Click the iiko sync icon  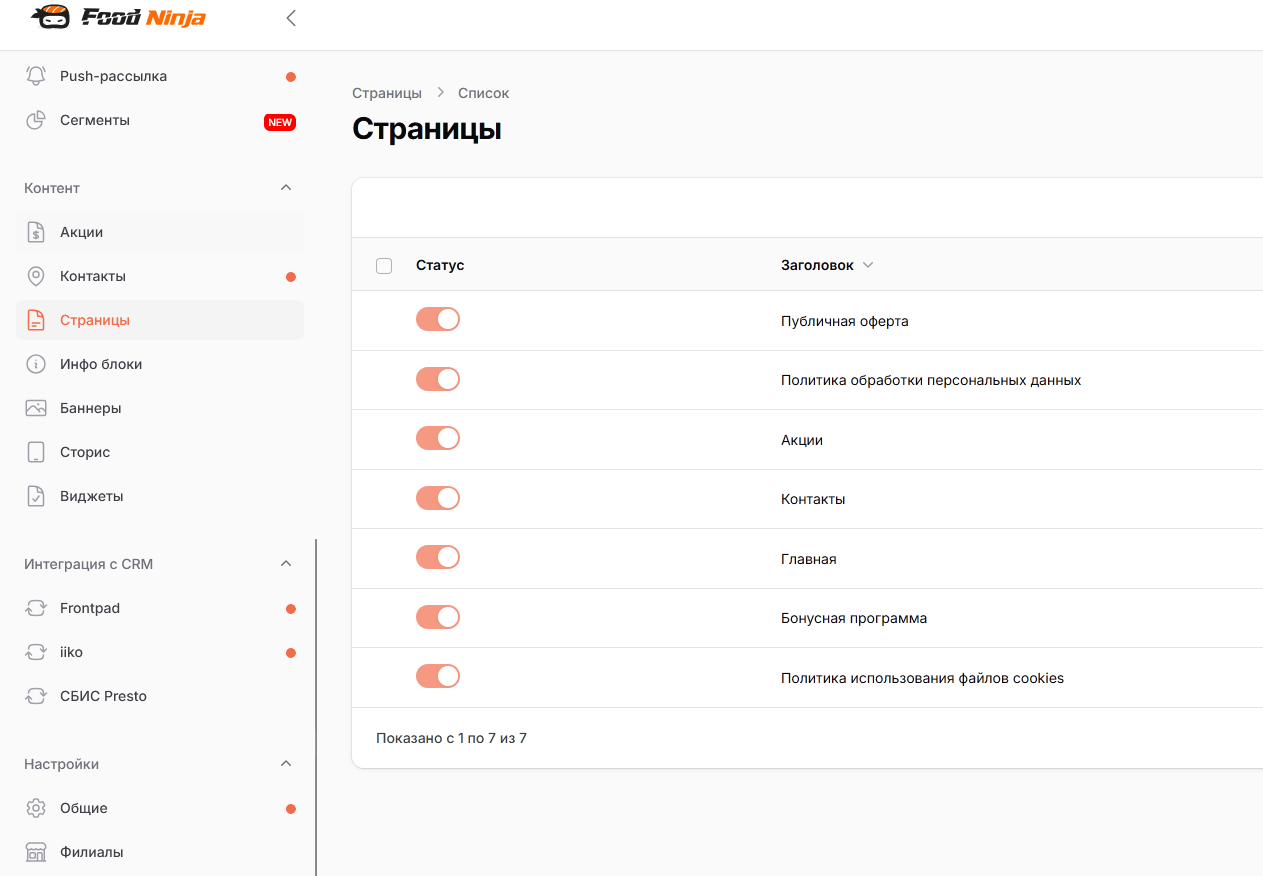point(36,652)
